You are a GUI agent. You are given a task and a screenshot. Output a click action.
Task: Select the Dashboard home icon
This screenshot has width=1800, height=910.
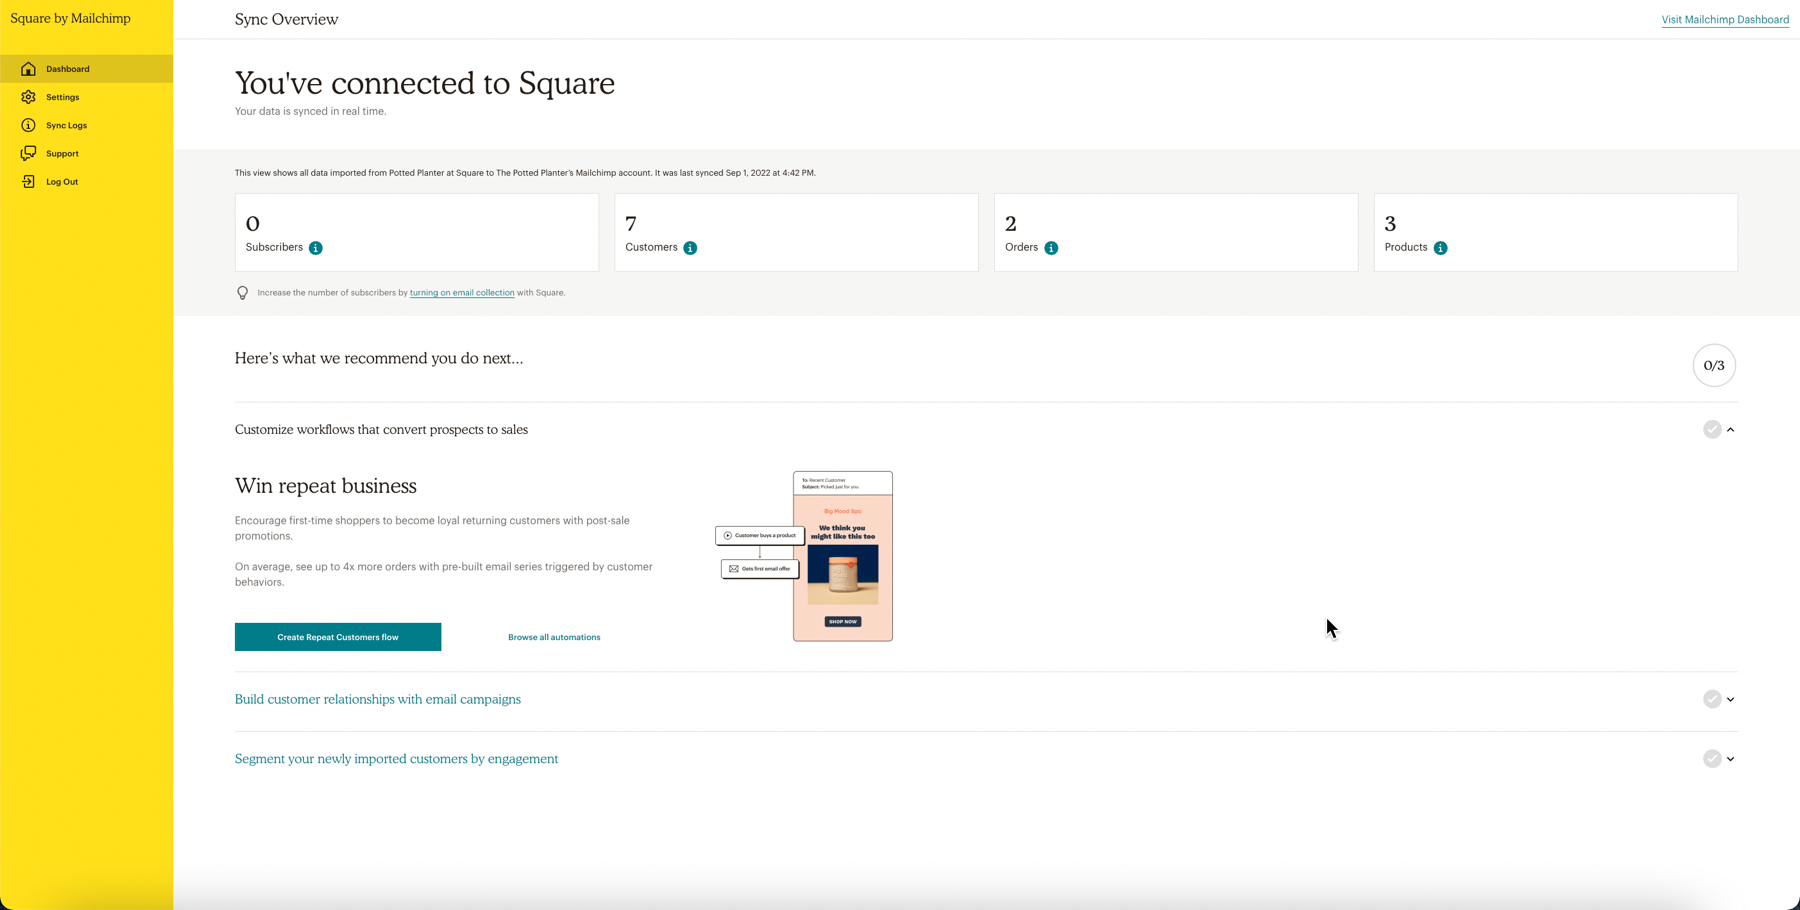pyautogui.click(x=28, y=68)
